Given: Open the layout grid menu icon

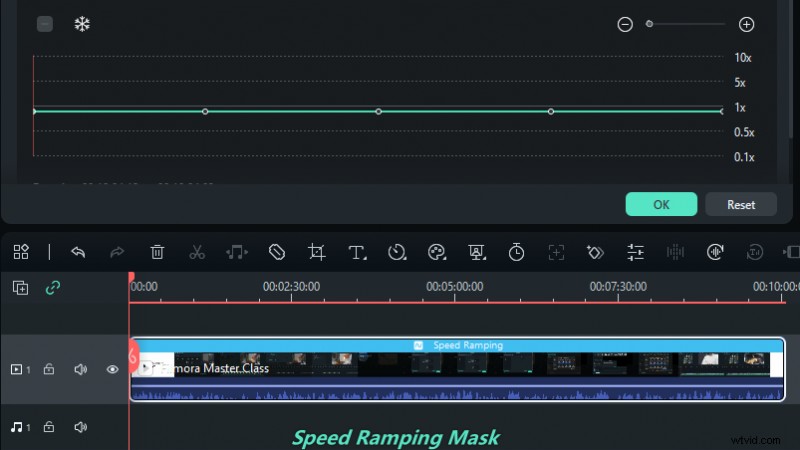Looking at the screenshot, I should tap(21, 252).
